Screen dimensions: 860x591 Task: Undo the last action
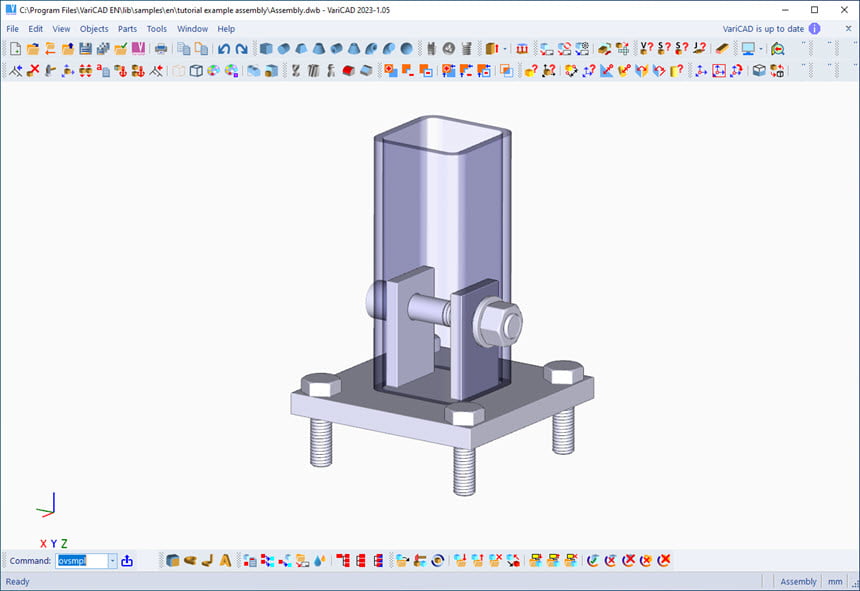(224, 49)
